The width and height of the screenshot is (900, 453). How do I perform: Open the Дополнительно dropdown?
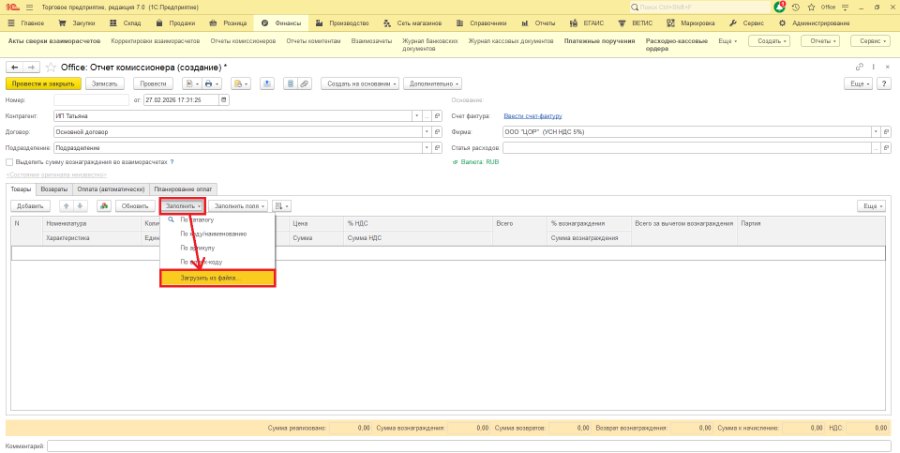pos(432,84)
